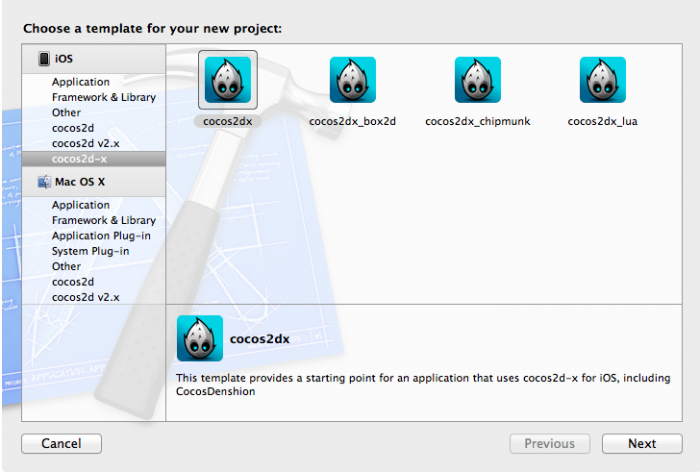Select the highlighted cocos2d-x category
700x472 pixels.
94,159
